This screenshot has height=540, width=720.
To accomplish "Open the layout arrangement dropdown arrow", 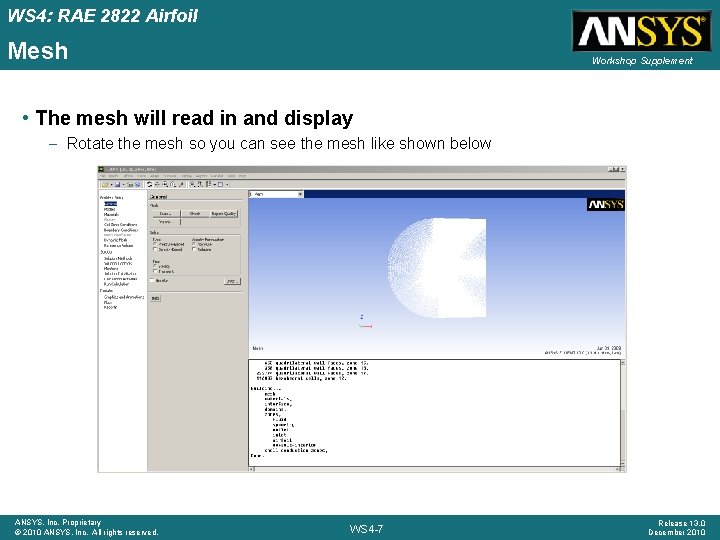I will 214,185.
